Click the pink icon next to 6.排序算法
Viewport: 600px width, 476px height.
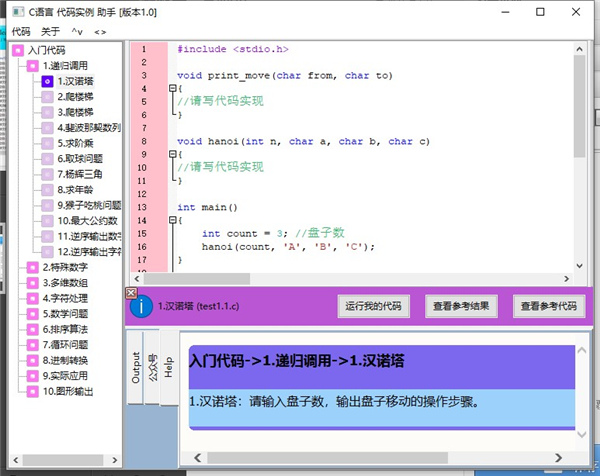pyautogui.click(x=32, y=328)
